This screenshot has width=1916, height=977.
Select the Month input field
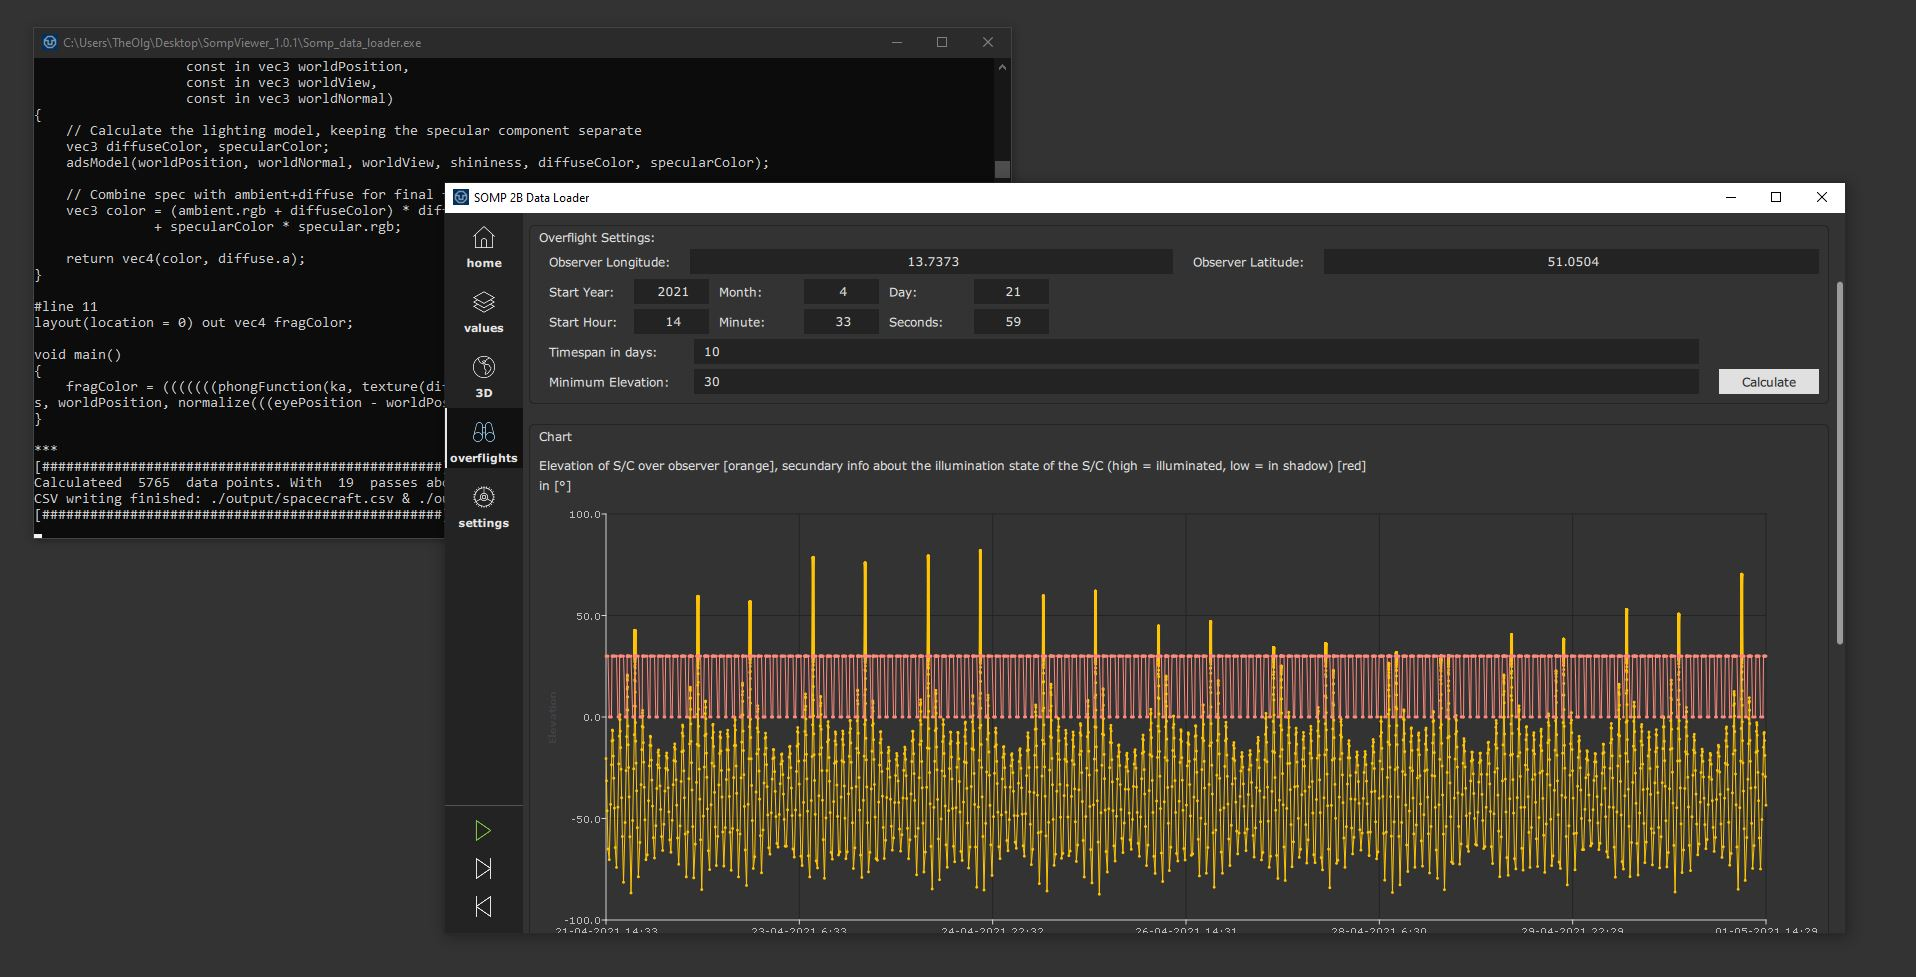pyautogui.click(x=841, y=292)
